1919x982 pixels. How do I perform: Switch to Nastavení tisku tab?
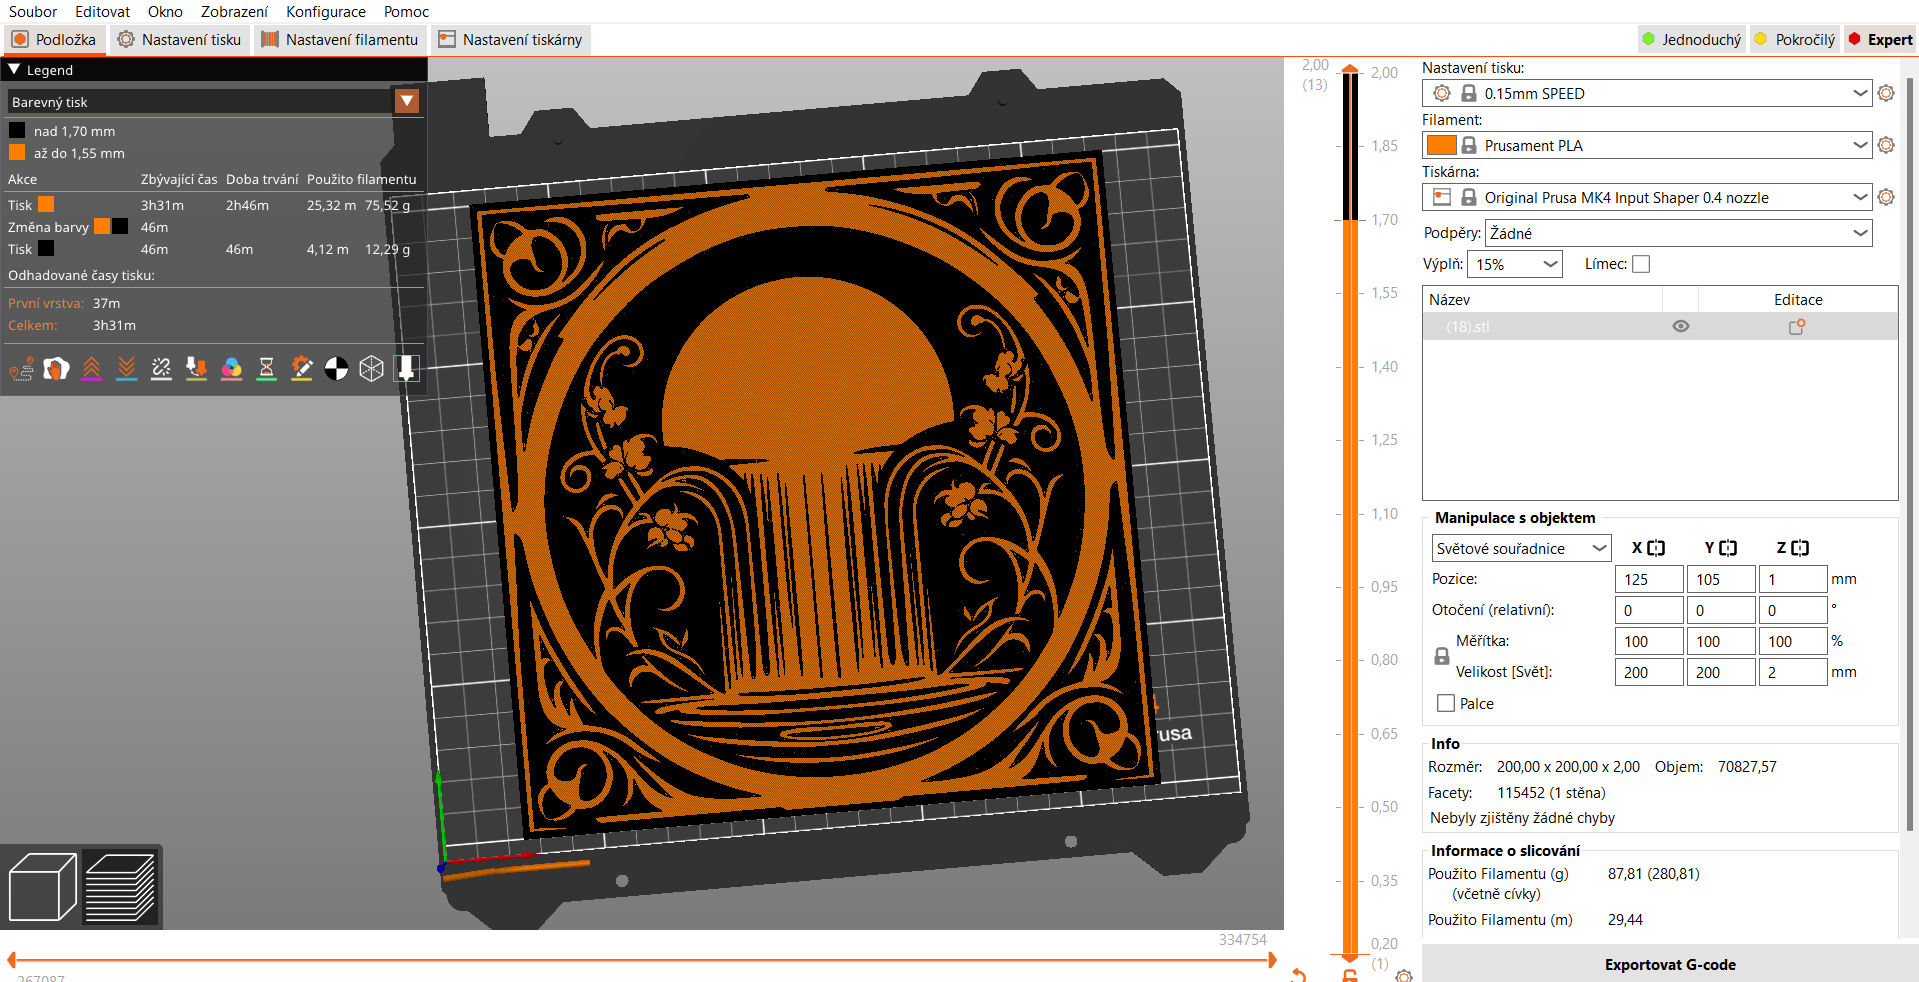tap(180, 40)
